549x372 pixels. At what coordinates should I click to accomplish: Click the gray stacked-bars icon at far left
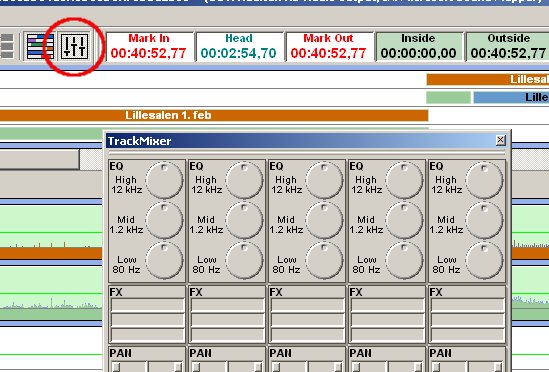7,46
